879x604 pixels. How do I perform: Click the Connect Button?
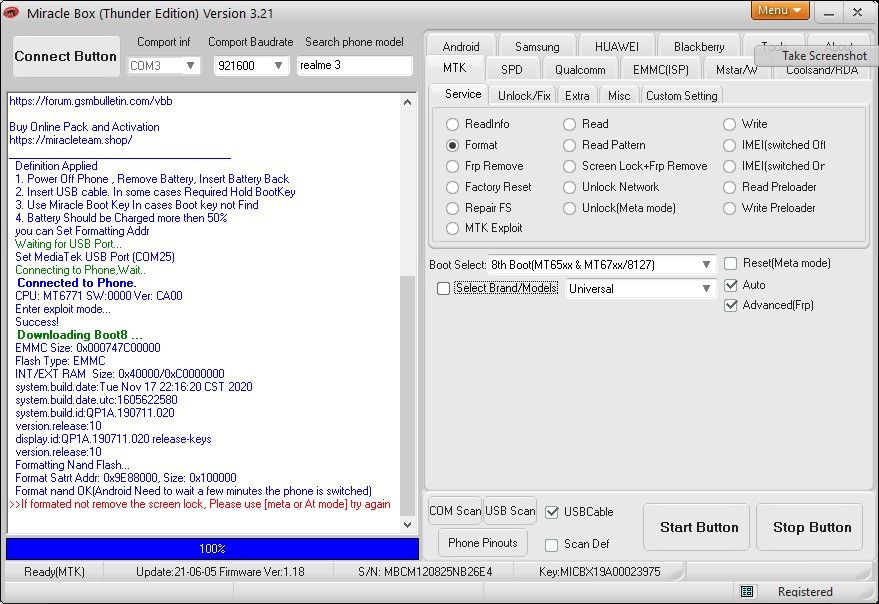coord(66,56)
